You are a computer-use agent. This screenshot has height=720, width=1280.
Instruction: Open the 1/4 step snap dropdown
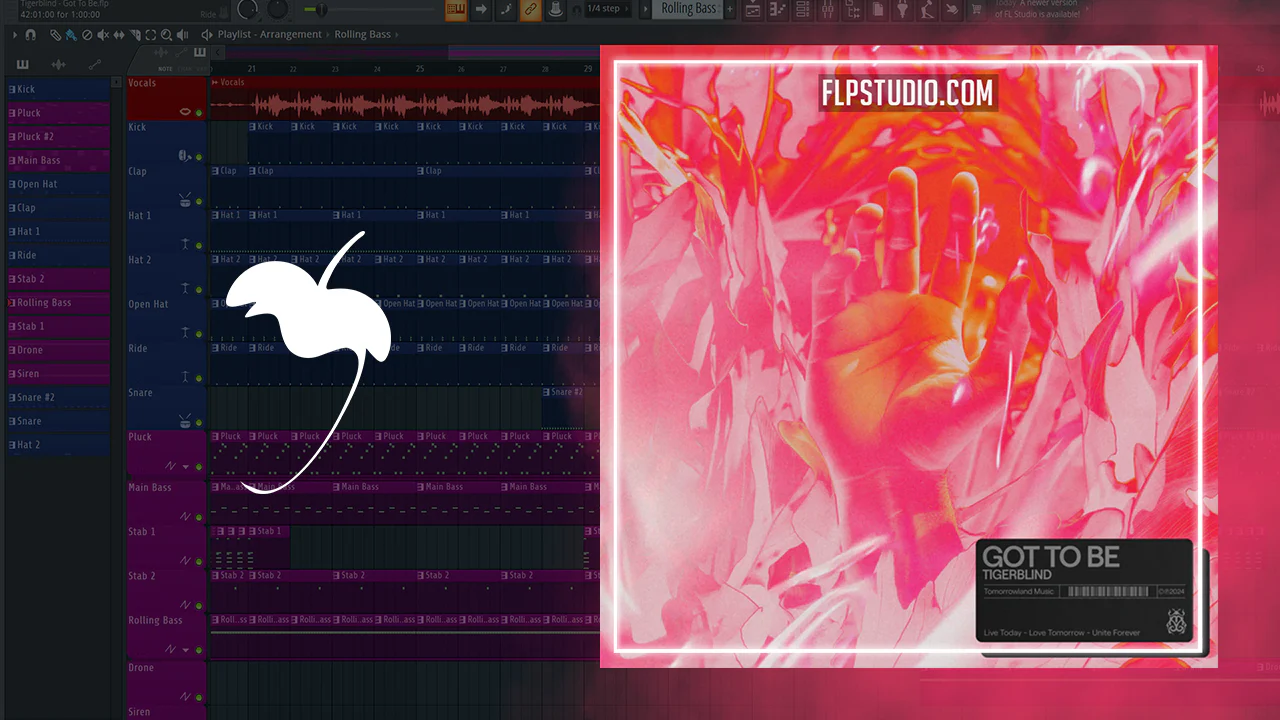pyautogui.click(x=608, y=9)
